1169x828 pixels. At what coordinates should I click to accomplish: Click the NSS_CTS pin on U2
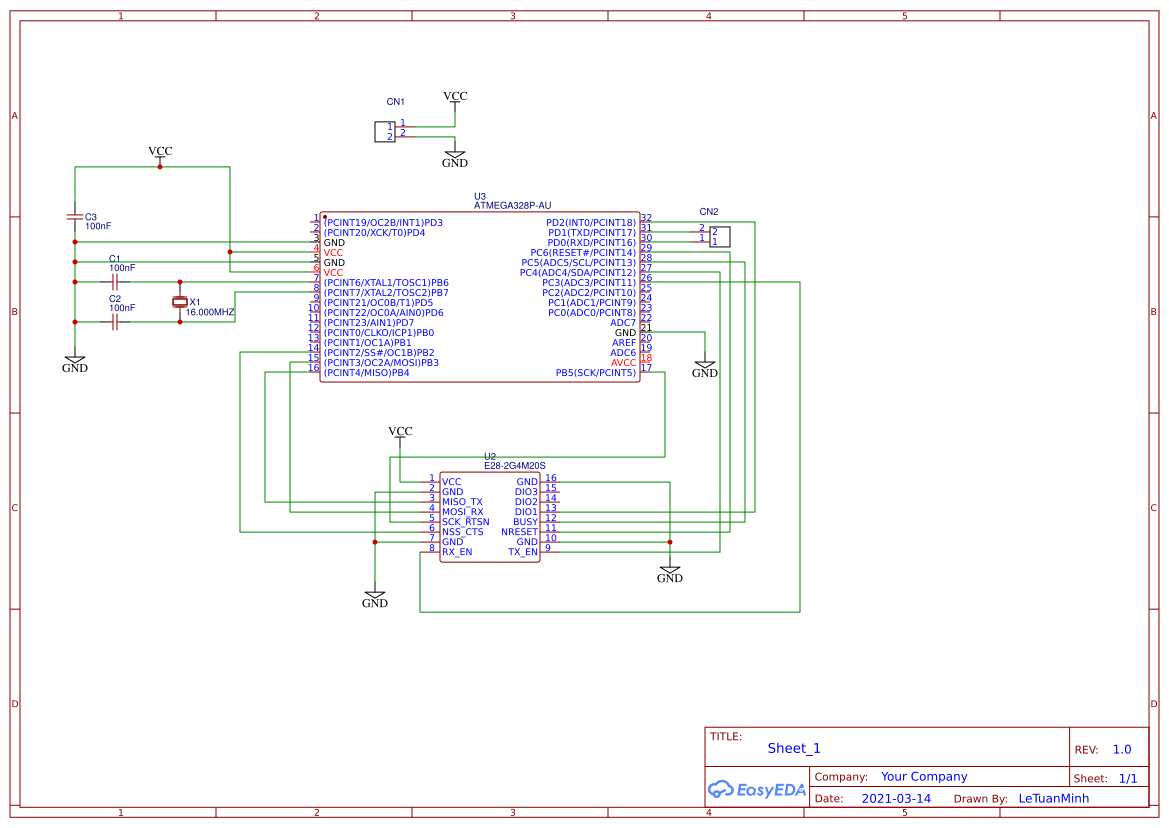click(x=463, y=532)
